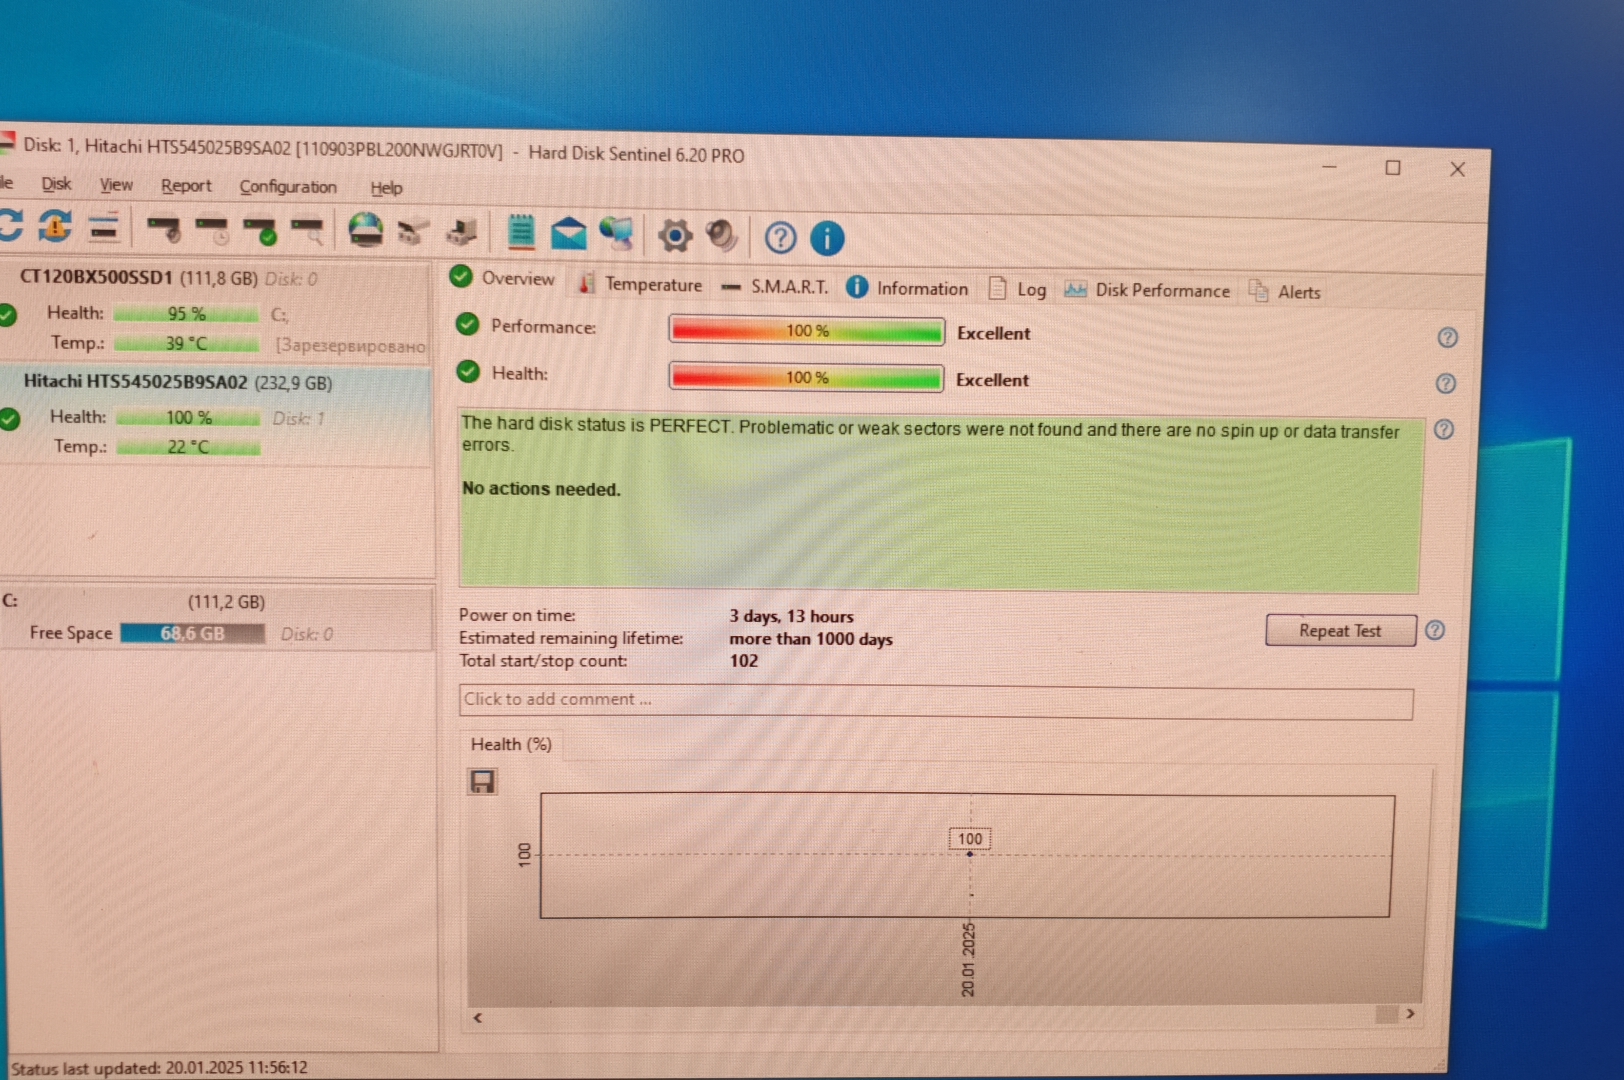This screenshot has width=1624, height=1080.
Task: Click the speaker sound icon in toolbar
Action: [x=721, y=236]
